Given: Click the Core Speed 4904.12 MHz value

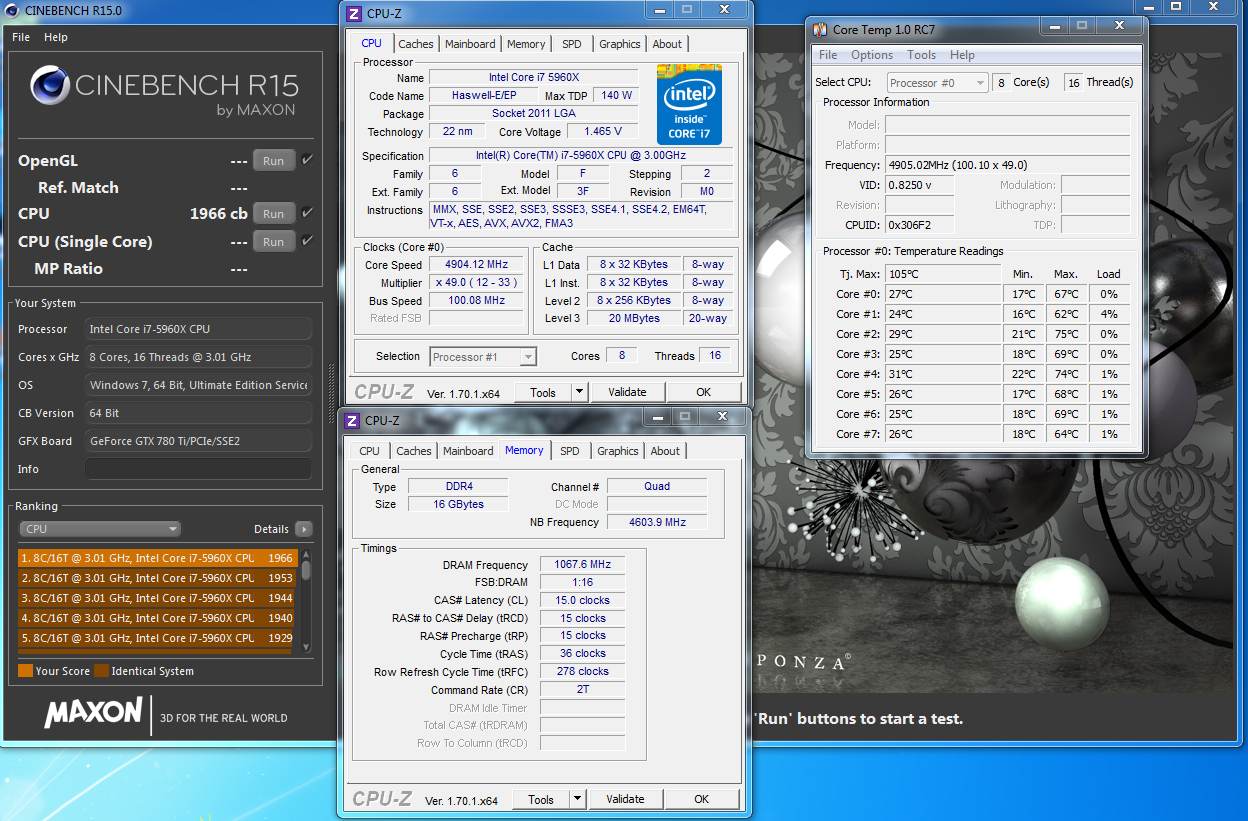Looking at the screenshot, I should 477,265.
